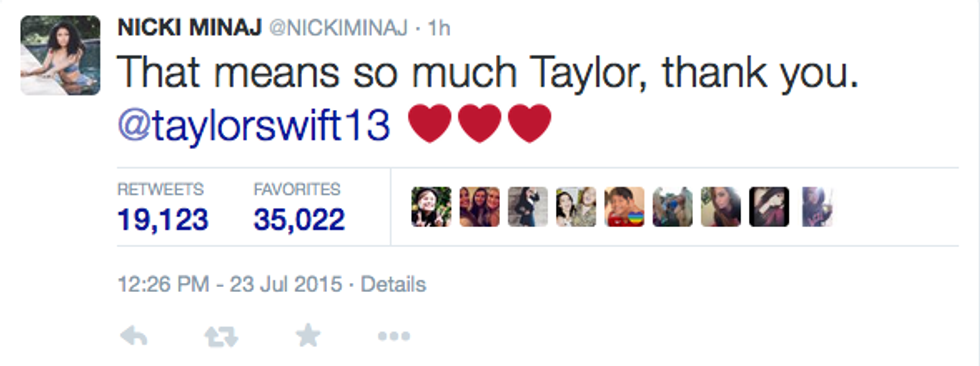This screenshot has height=366, width=980.
Task: Open the @taylorswift13 mention
Action: tap(254, 124)
